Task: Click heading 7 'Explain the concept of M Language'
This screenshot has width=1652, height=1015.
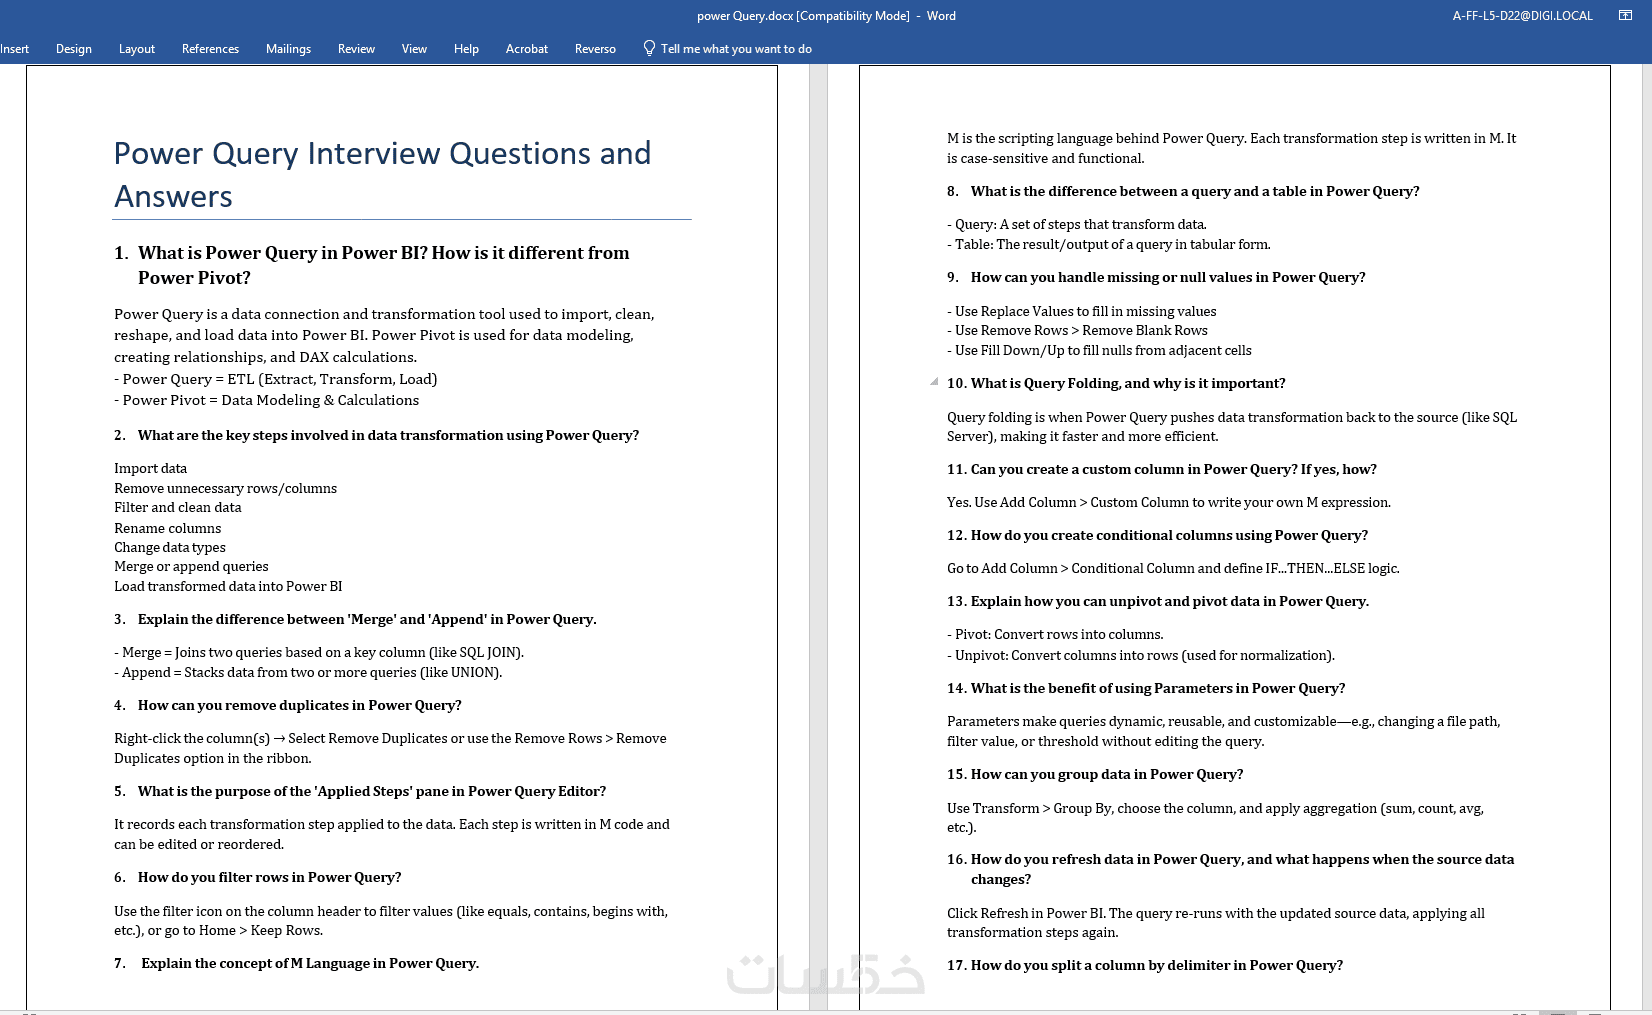Action: pos(297,963)
